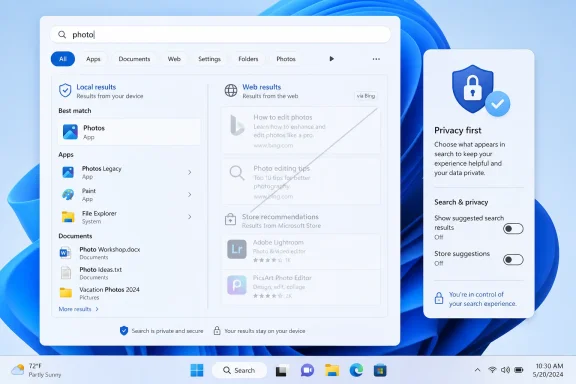Viewport: 576px width, 384px height.
Task: Open the Chat app on taskbar
Action: [307, 370]
